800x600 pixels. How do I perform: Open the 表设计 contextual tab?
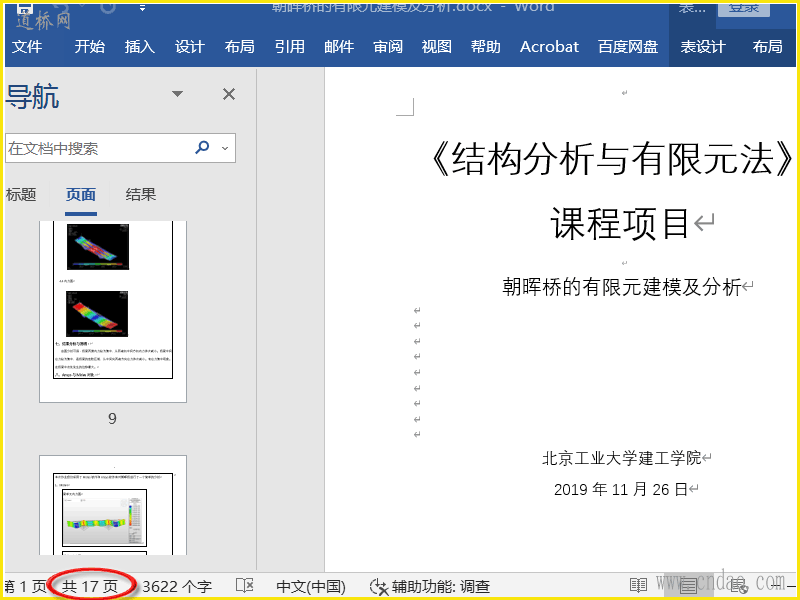tap(703, 47)
